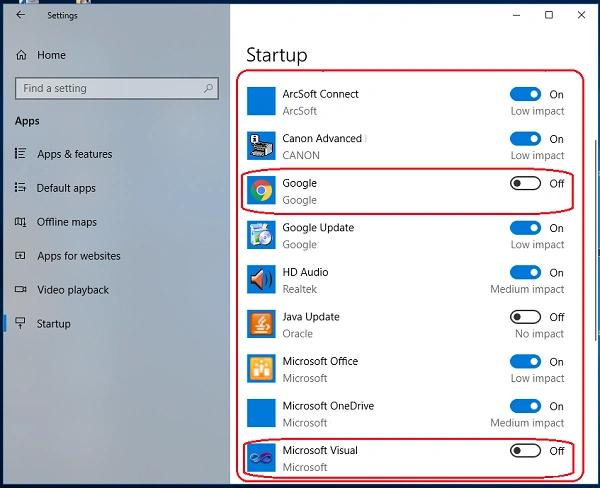Select the Startup sidebar item

(53, 324)
